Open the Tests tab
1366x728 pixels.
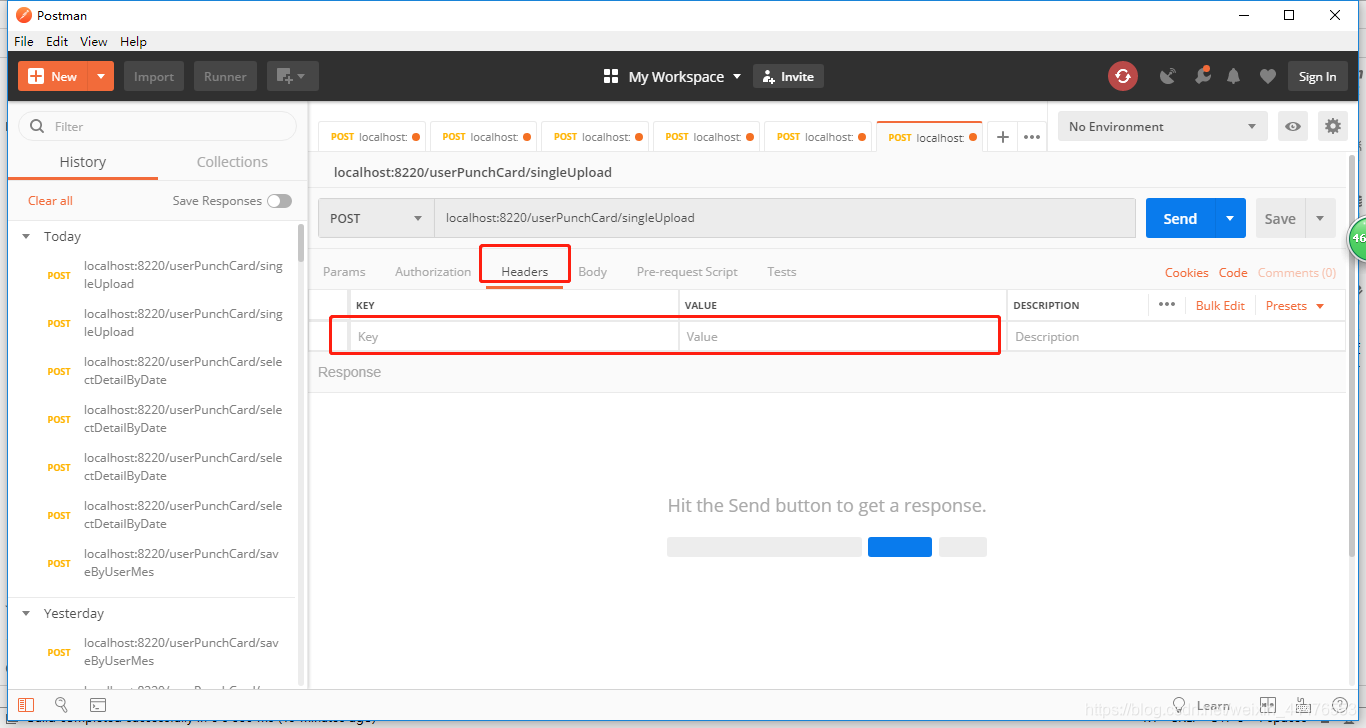pyautogui.click(x=782, y=271)
